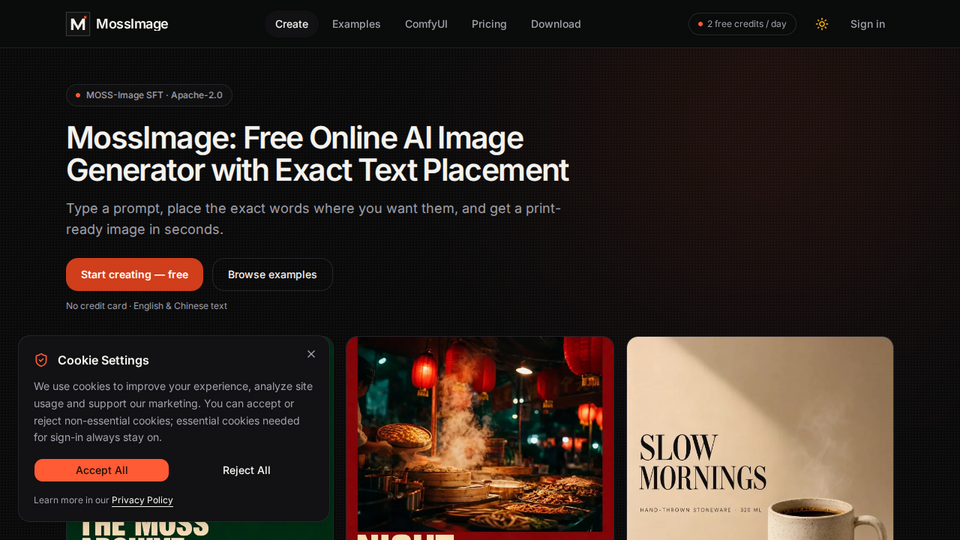Click Browse examples button
This screenshot has width=960, height=540.
click(x=272, y=274)
